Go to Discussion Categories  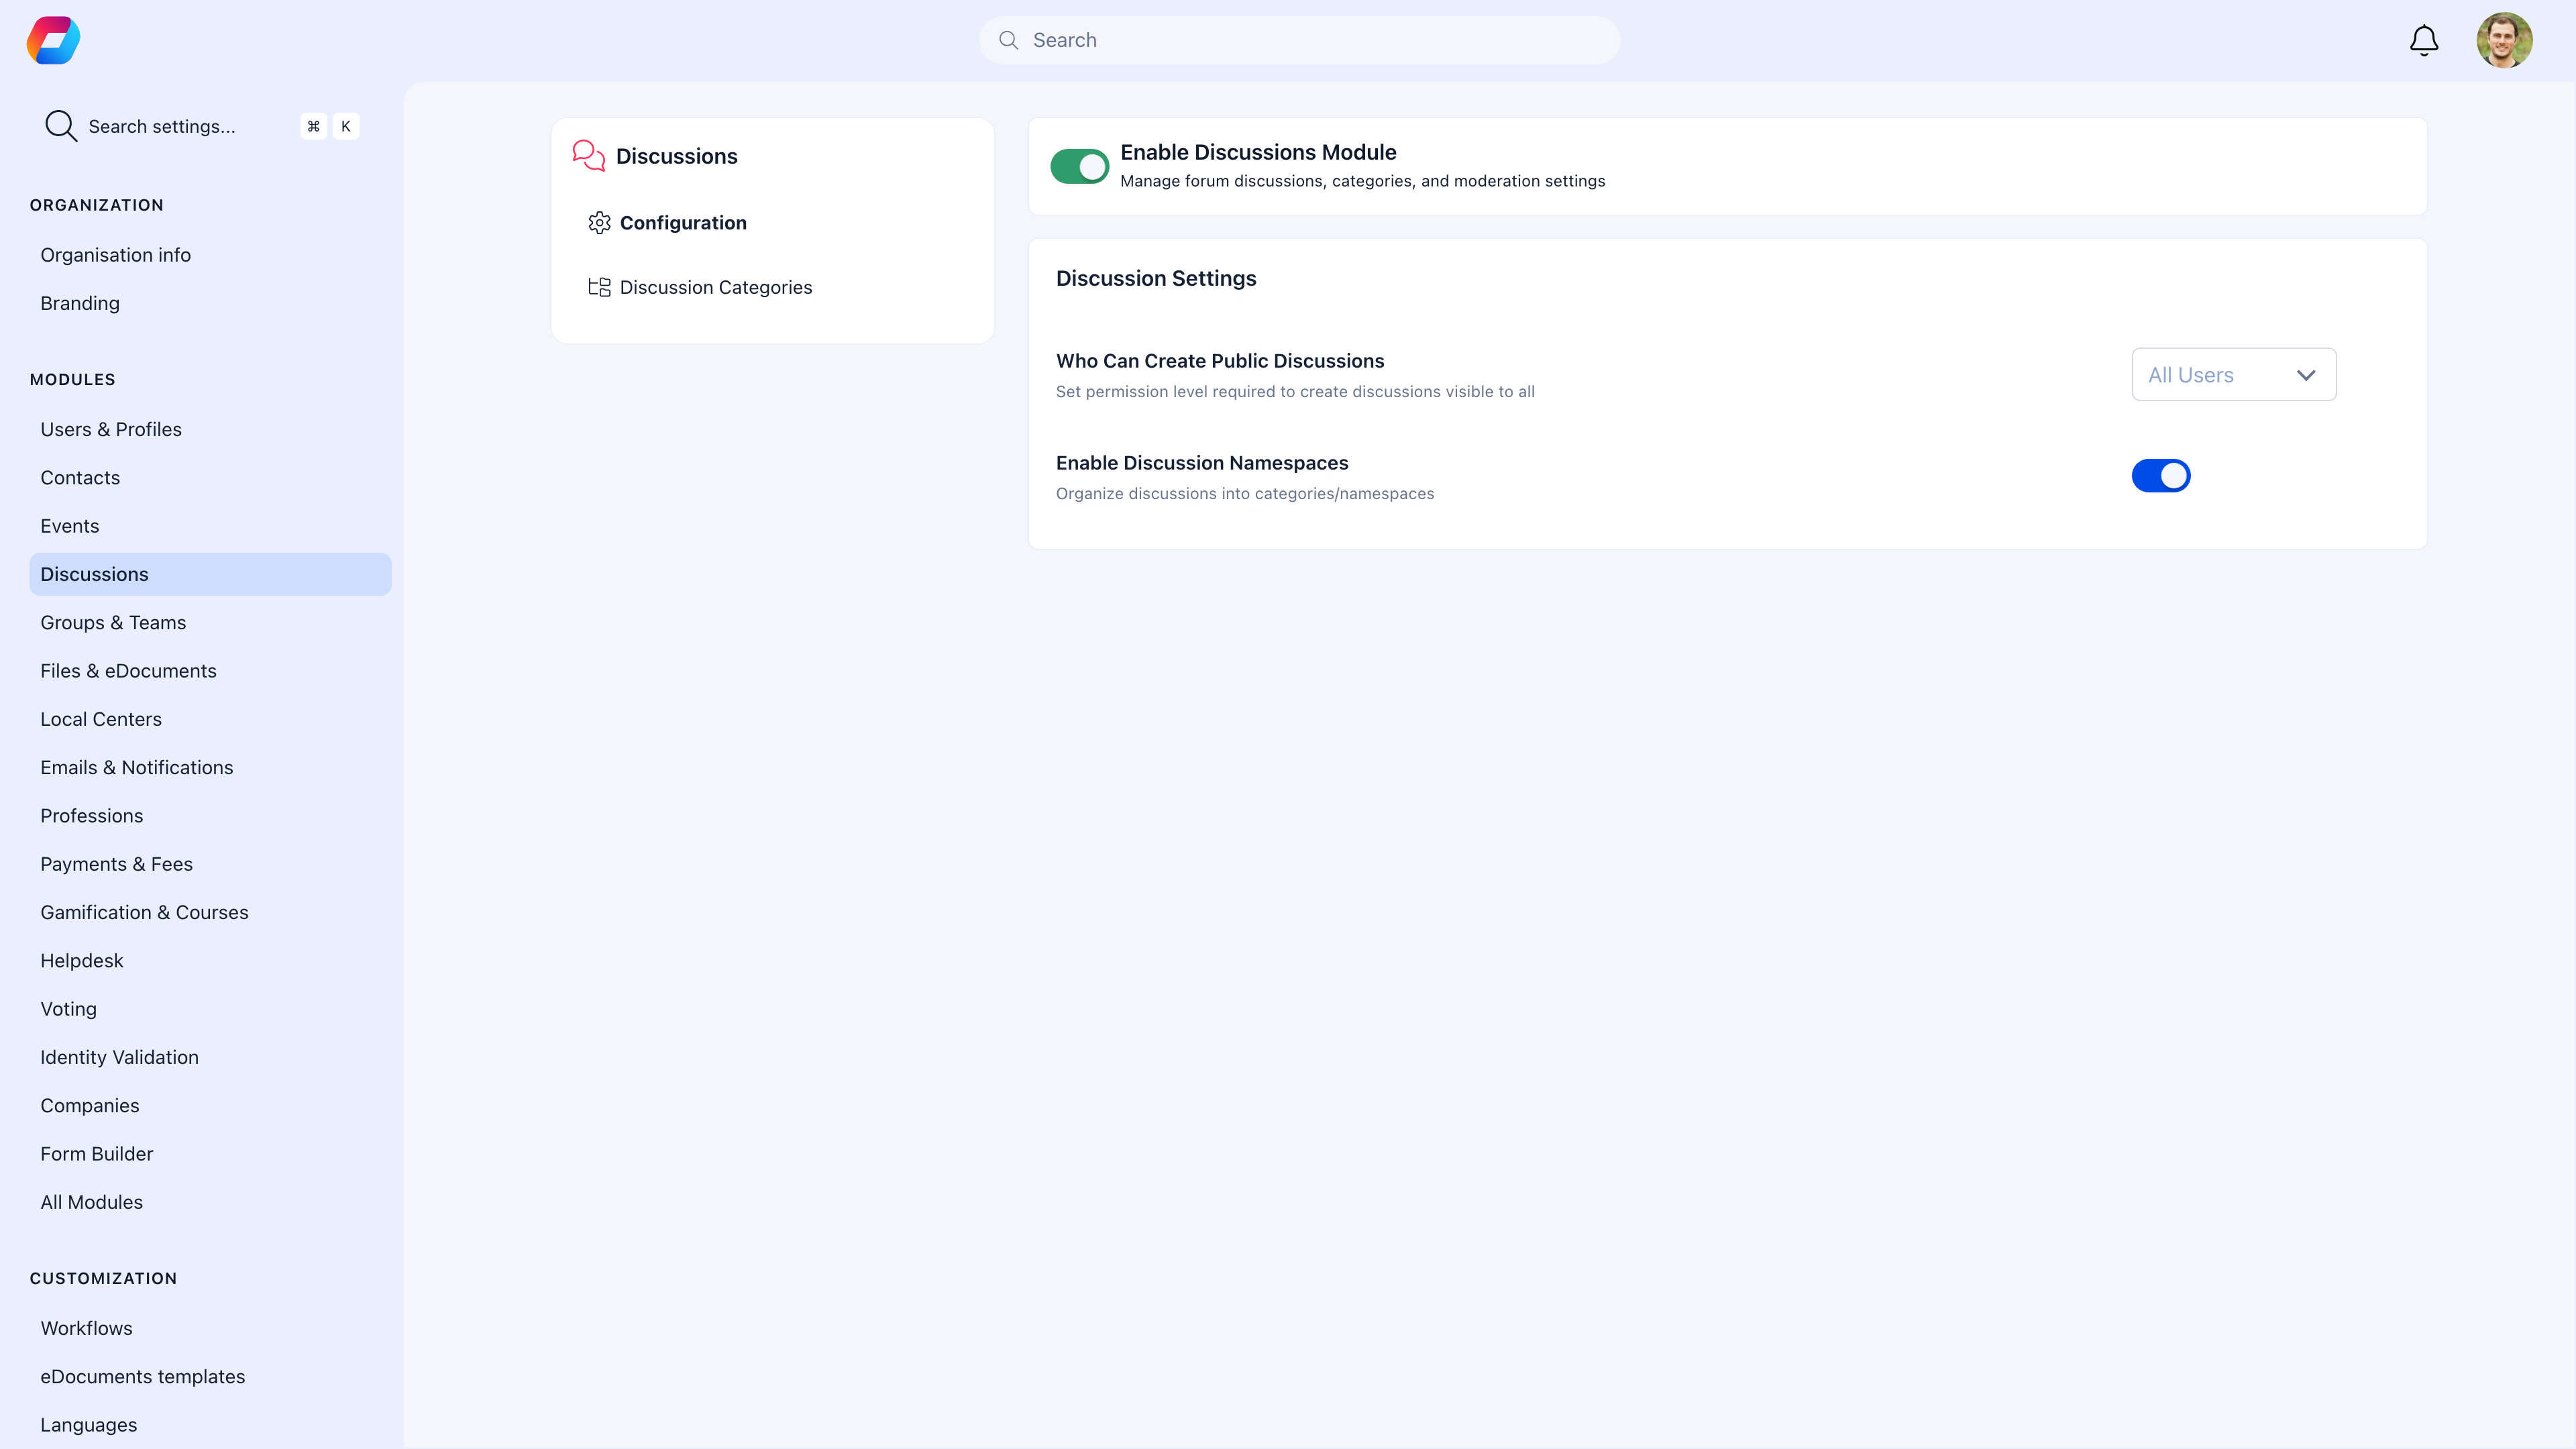click(716, 287)
